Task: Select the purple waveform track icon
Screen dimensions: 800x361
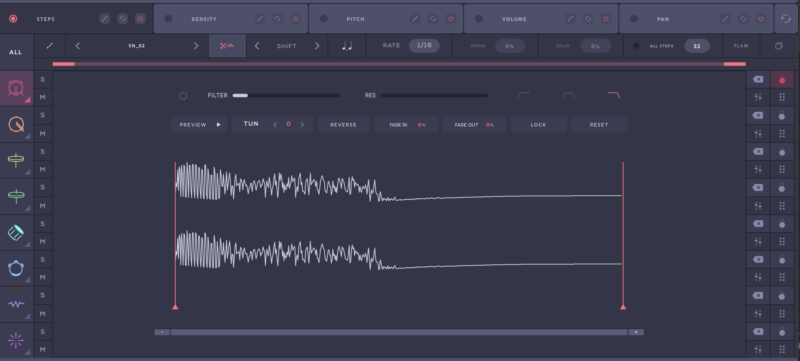Action: 16,304
